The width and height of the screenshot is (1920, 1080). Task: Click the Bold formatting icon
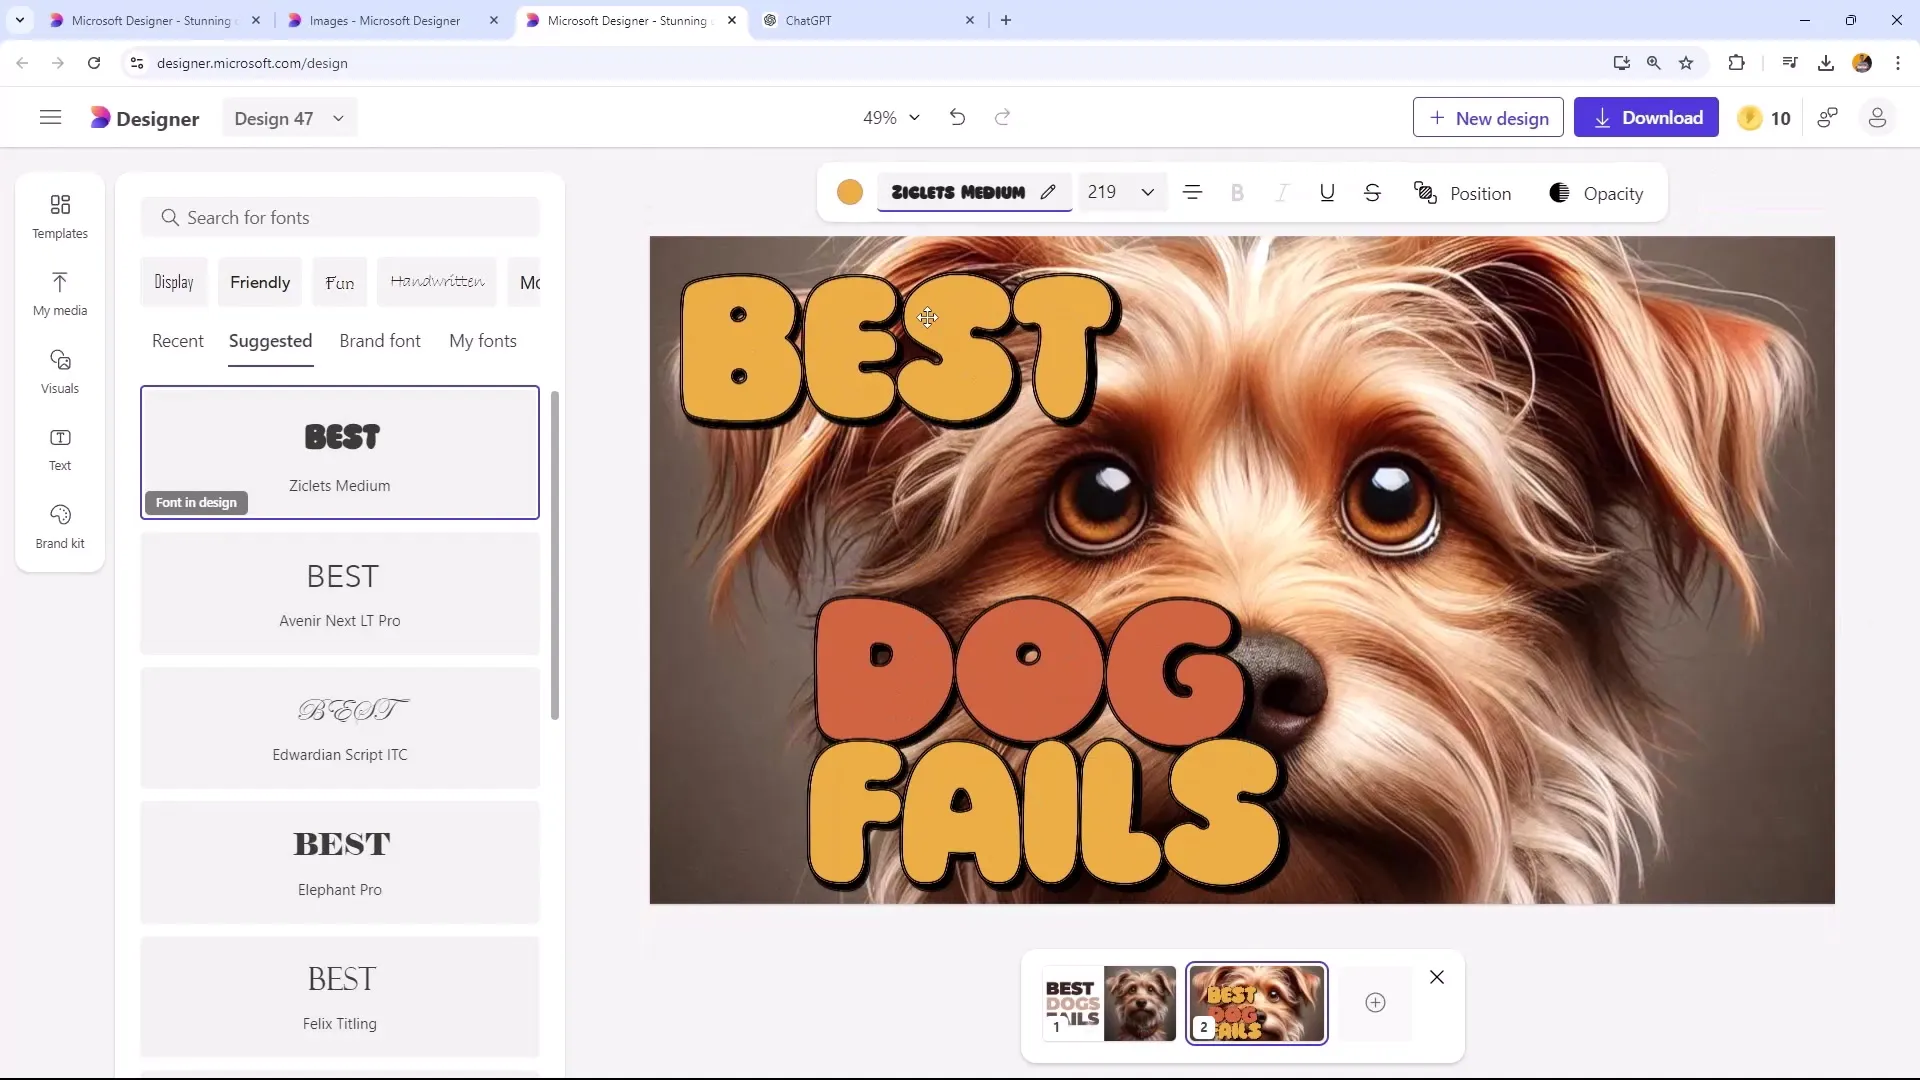pyautogui.click(x=1237, y=193)
